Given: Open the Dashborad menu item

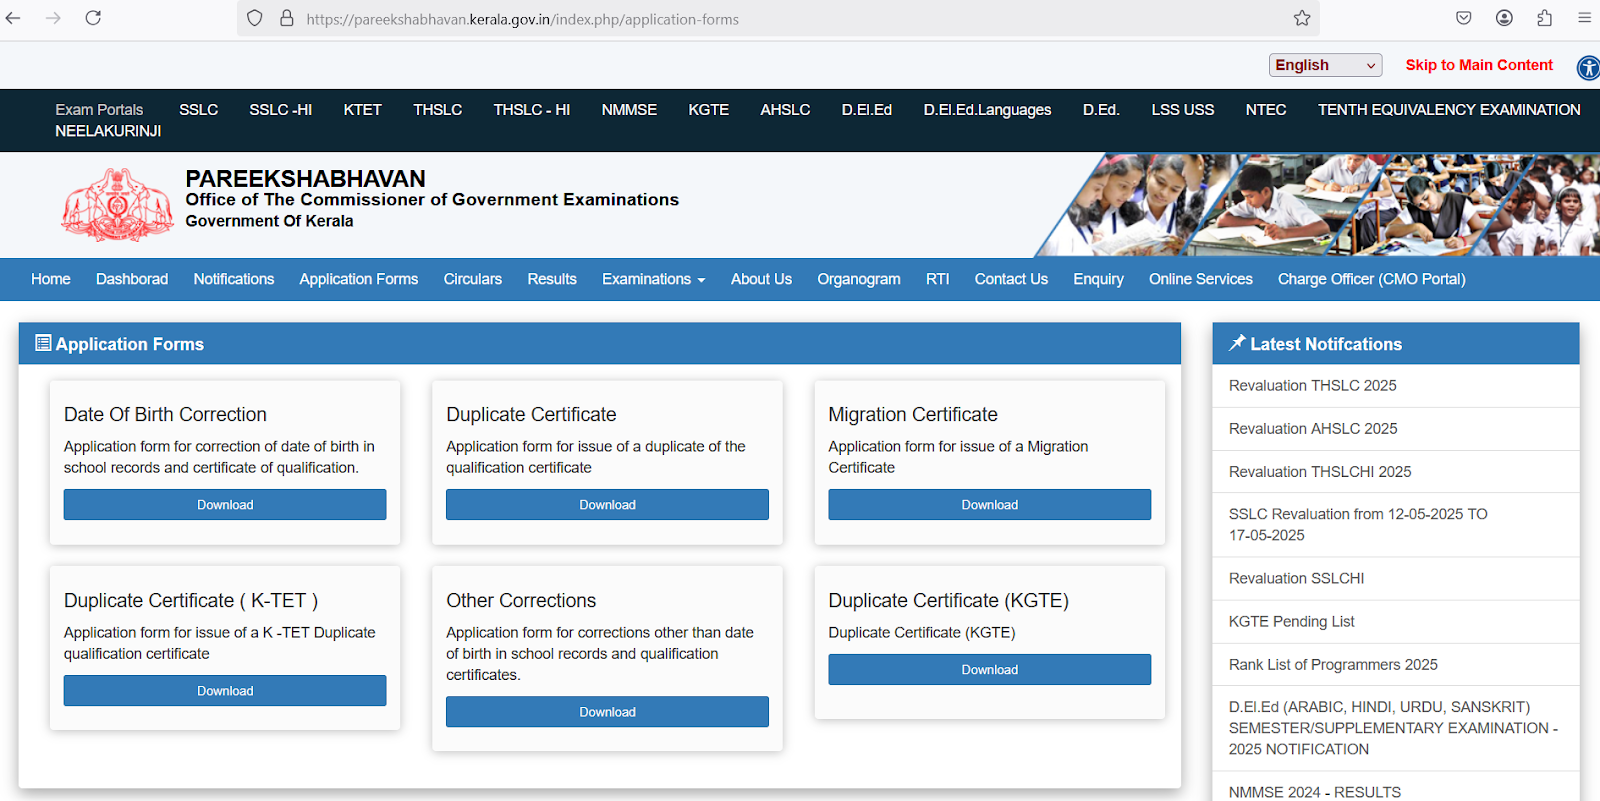Looking at the screenshot, I should pos(132,279).
